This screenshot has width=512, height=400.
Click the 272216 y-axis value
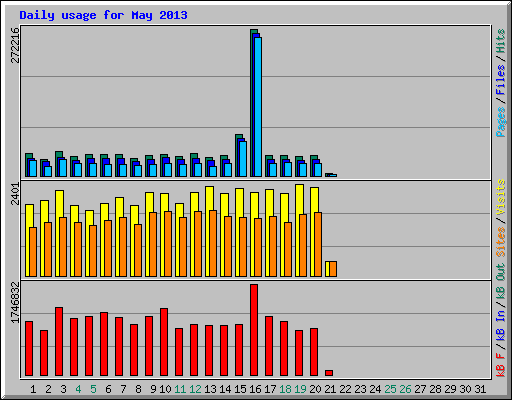pos(15,45)
